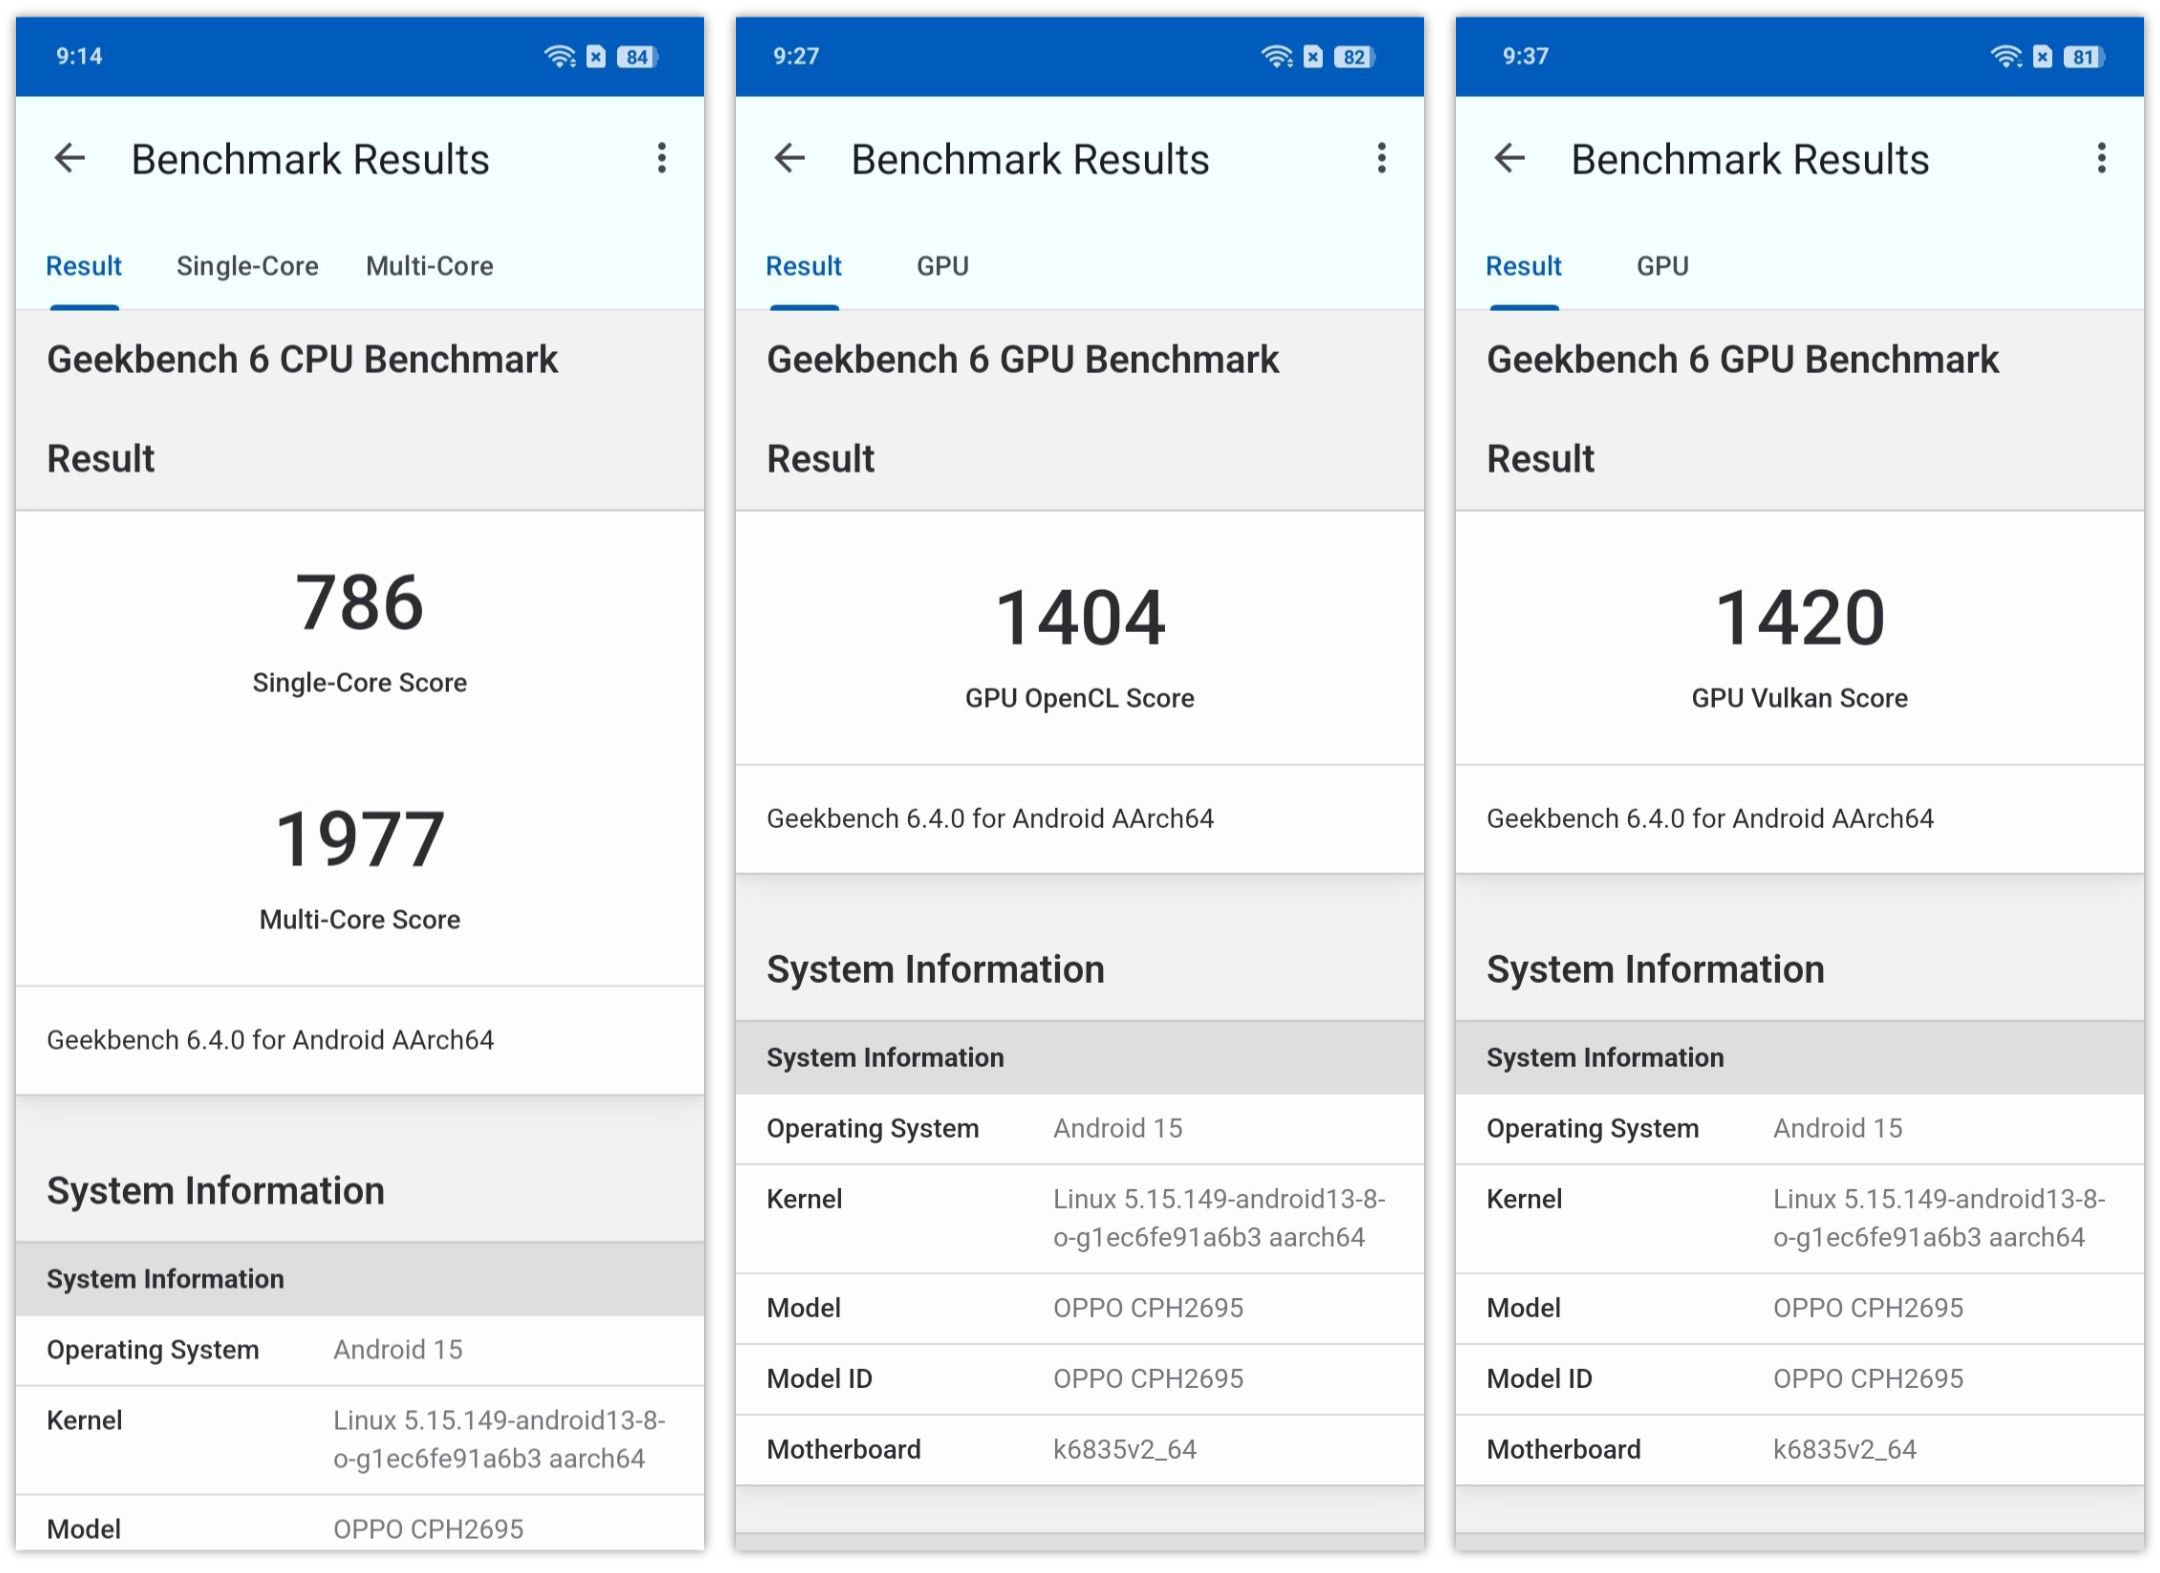Click the GPU Vulkan Score value 1420
Screen dimensions: 2160x1573
click(1799, 619)
